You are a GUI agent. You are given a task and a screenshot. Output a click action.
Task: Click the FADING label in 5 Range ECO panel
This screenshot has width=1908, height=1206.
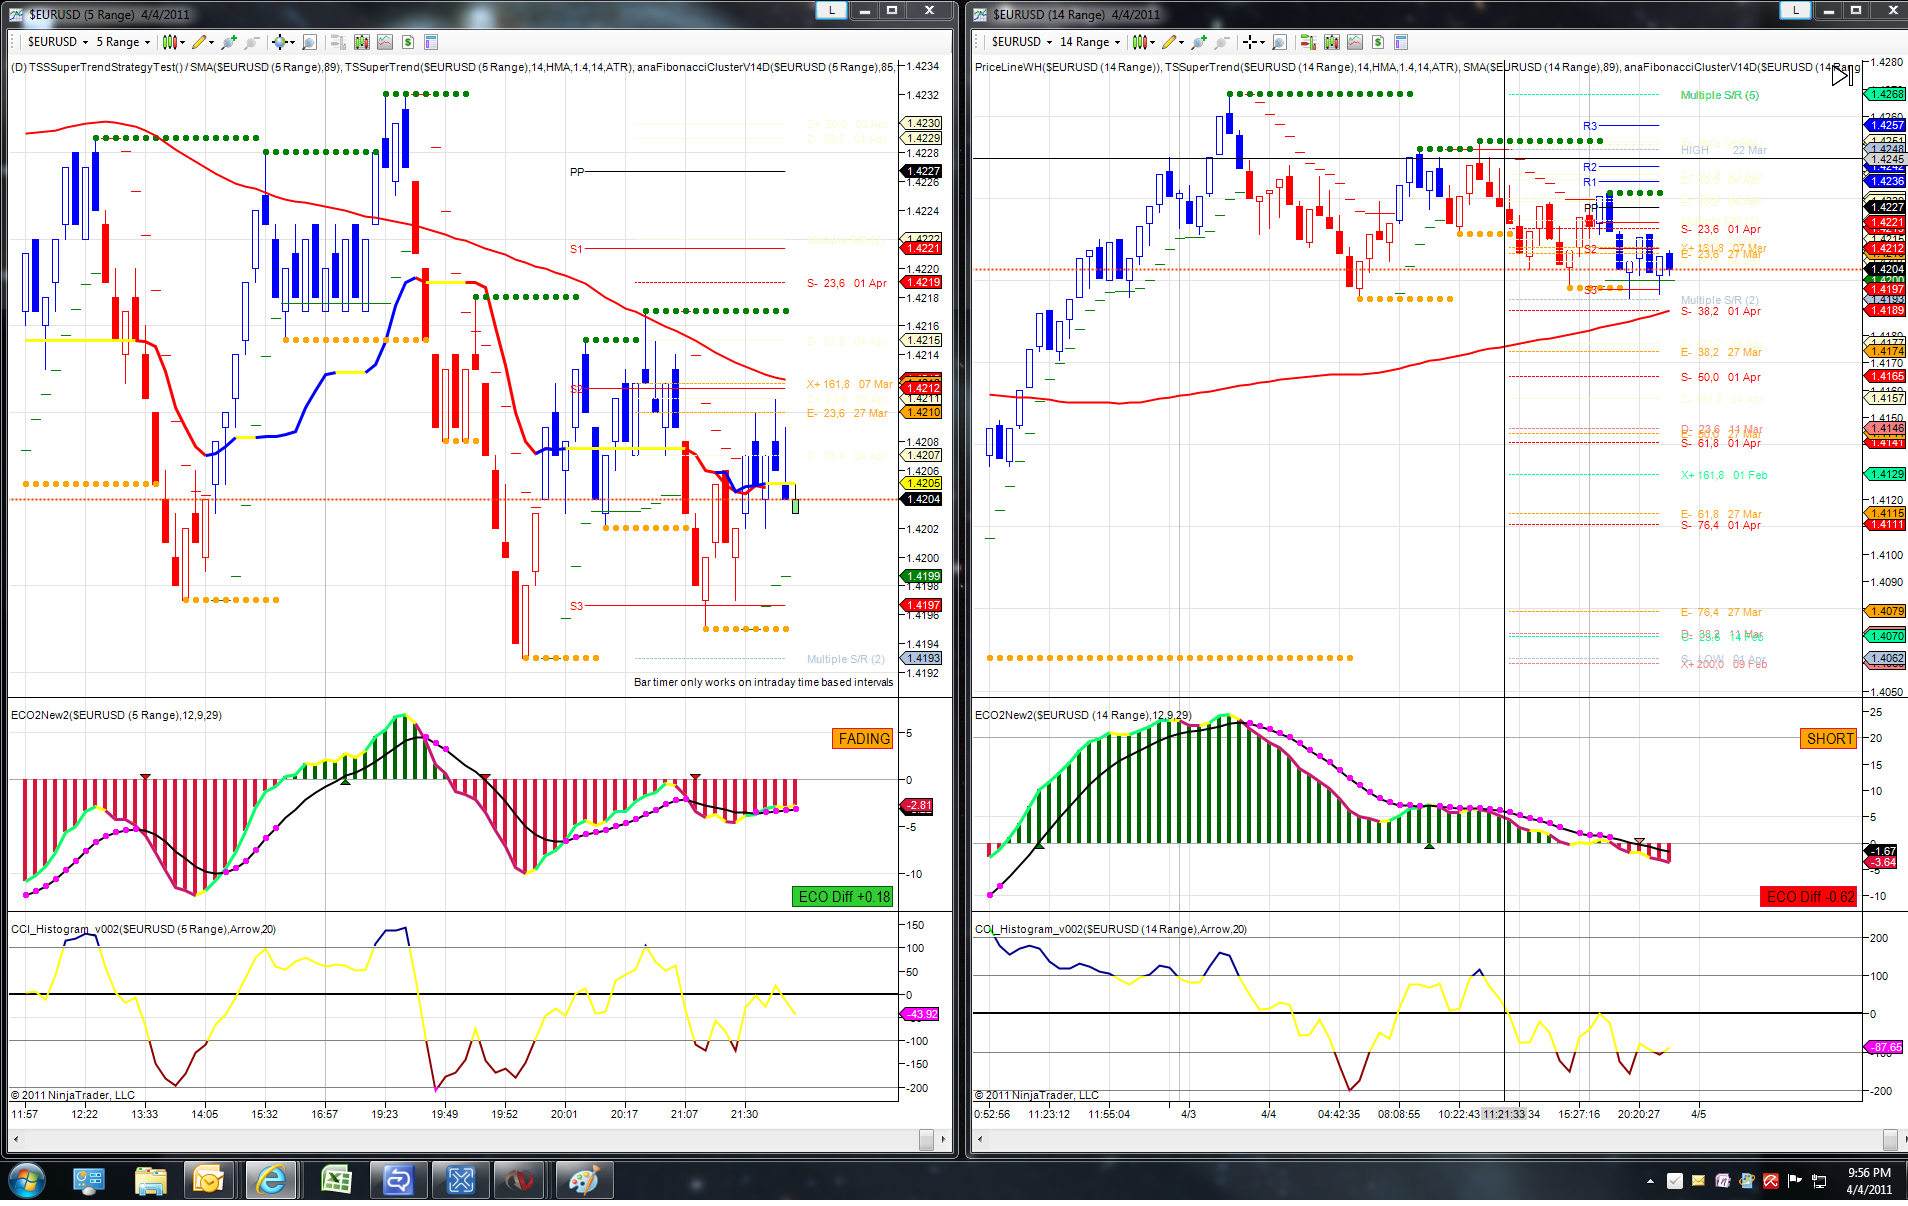click(863, 738)
